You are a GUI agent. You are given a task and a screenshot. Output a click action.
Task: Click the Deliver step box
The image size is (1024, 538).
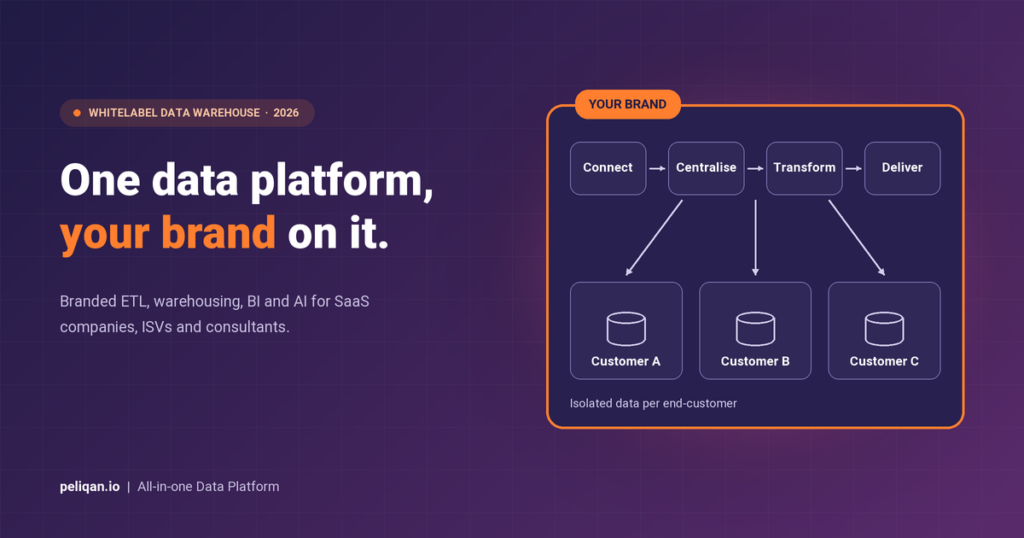[x=902, y=168]
